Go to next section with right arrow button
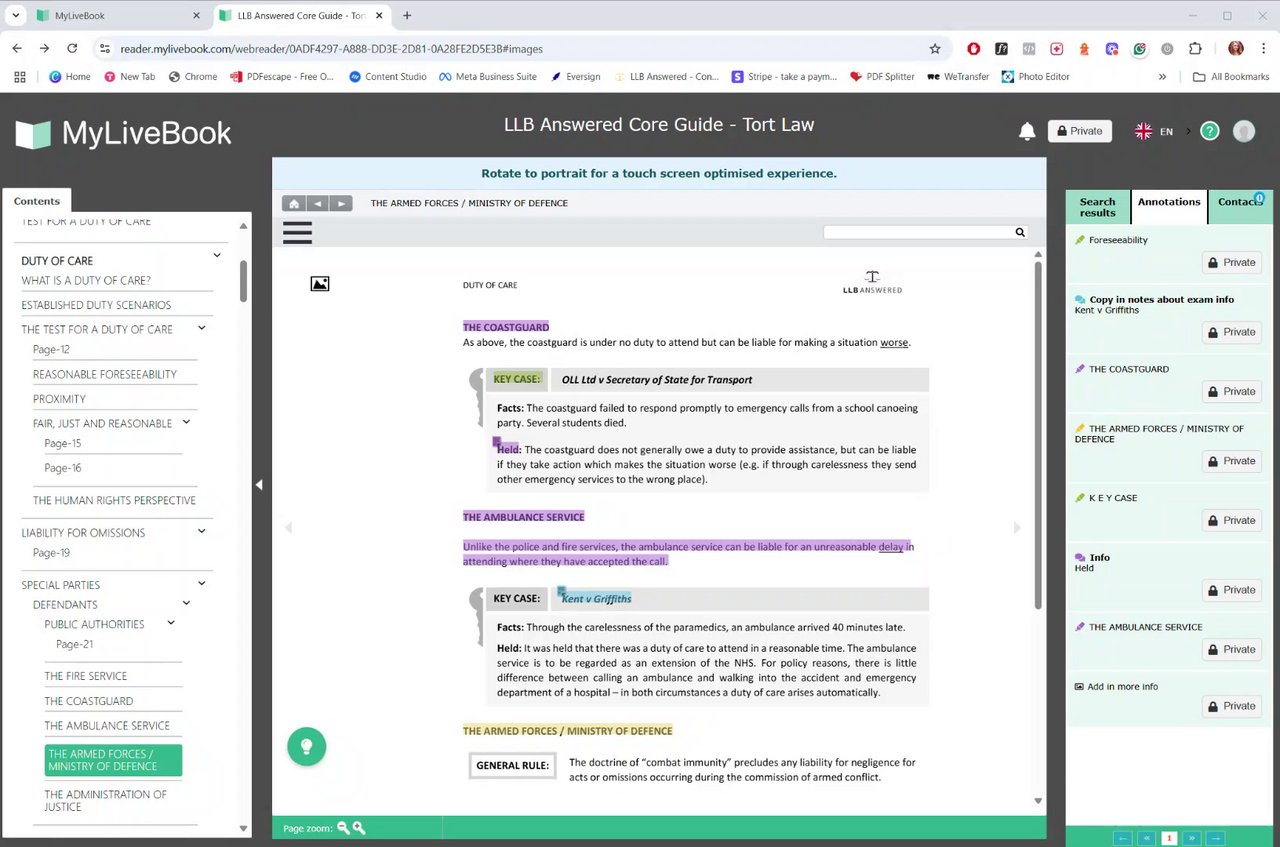Screen dimensions: 1280x847 tap(341, 203)
